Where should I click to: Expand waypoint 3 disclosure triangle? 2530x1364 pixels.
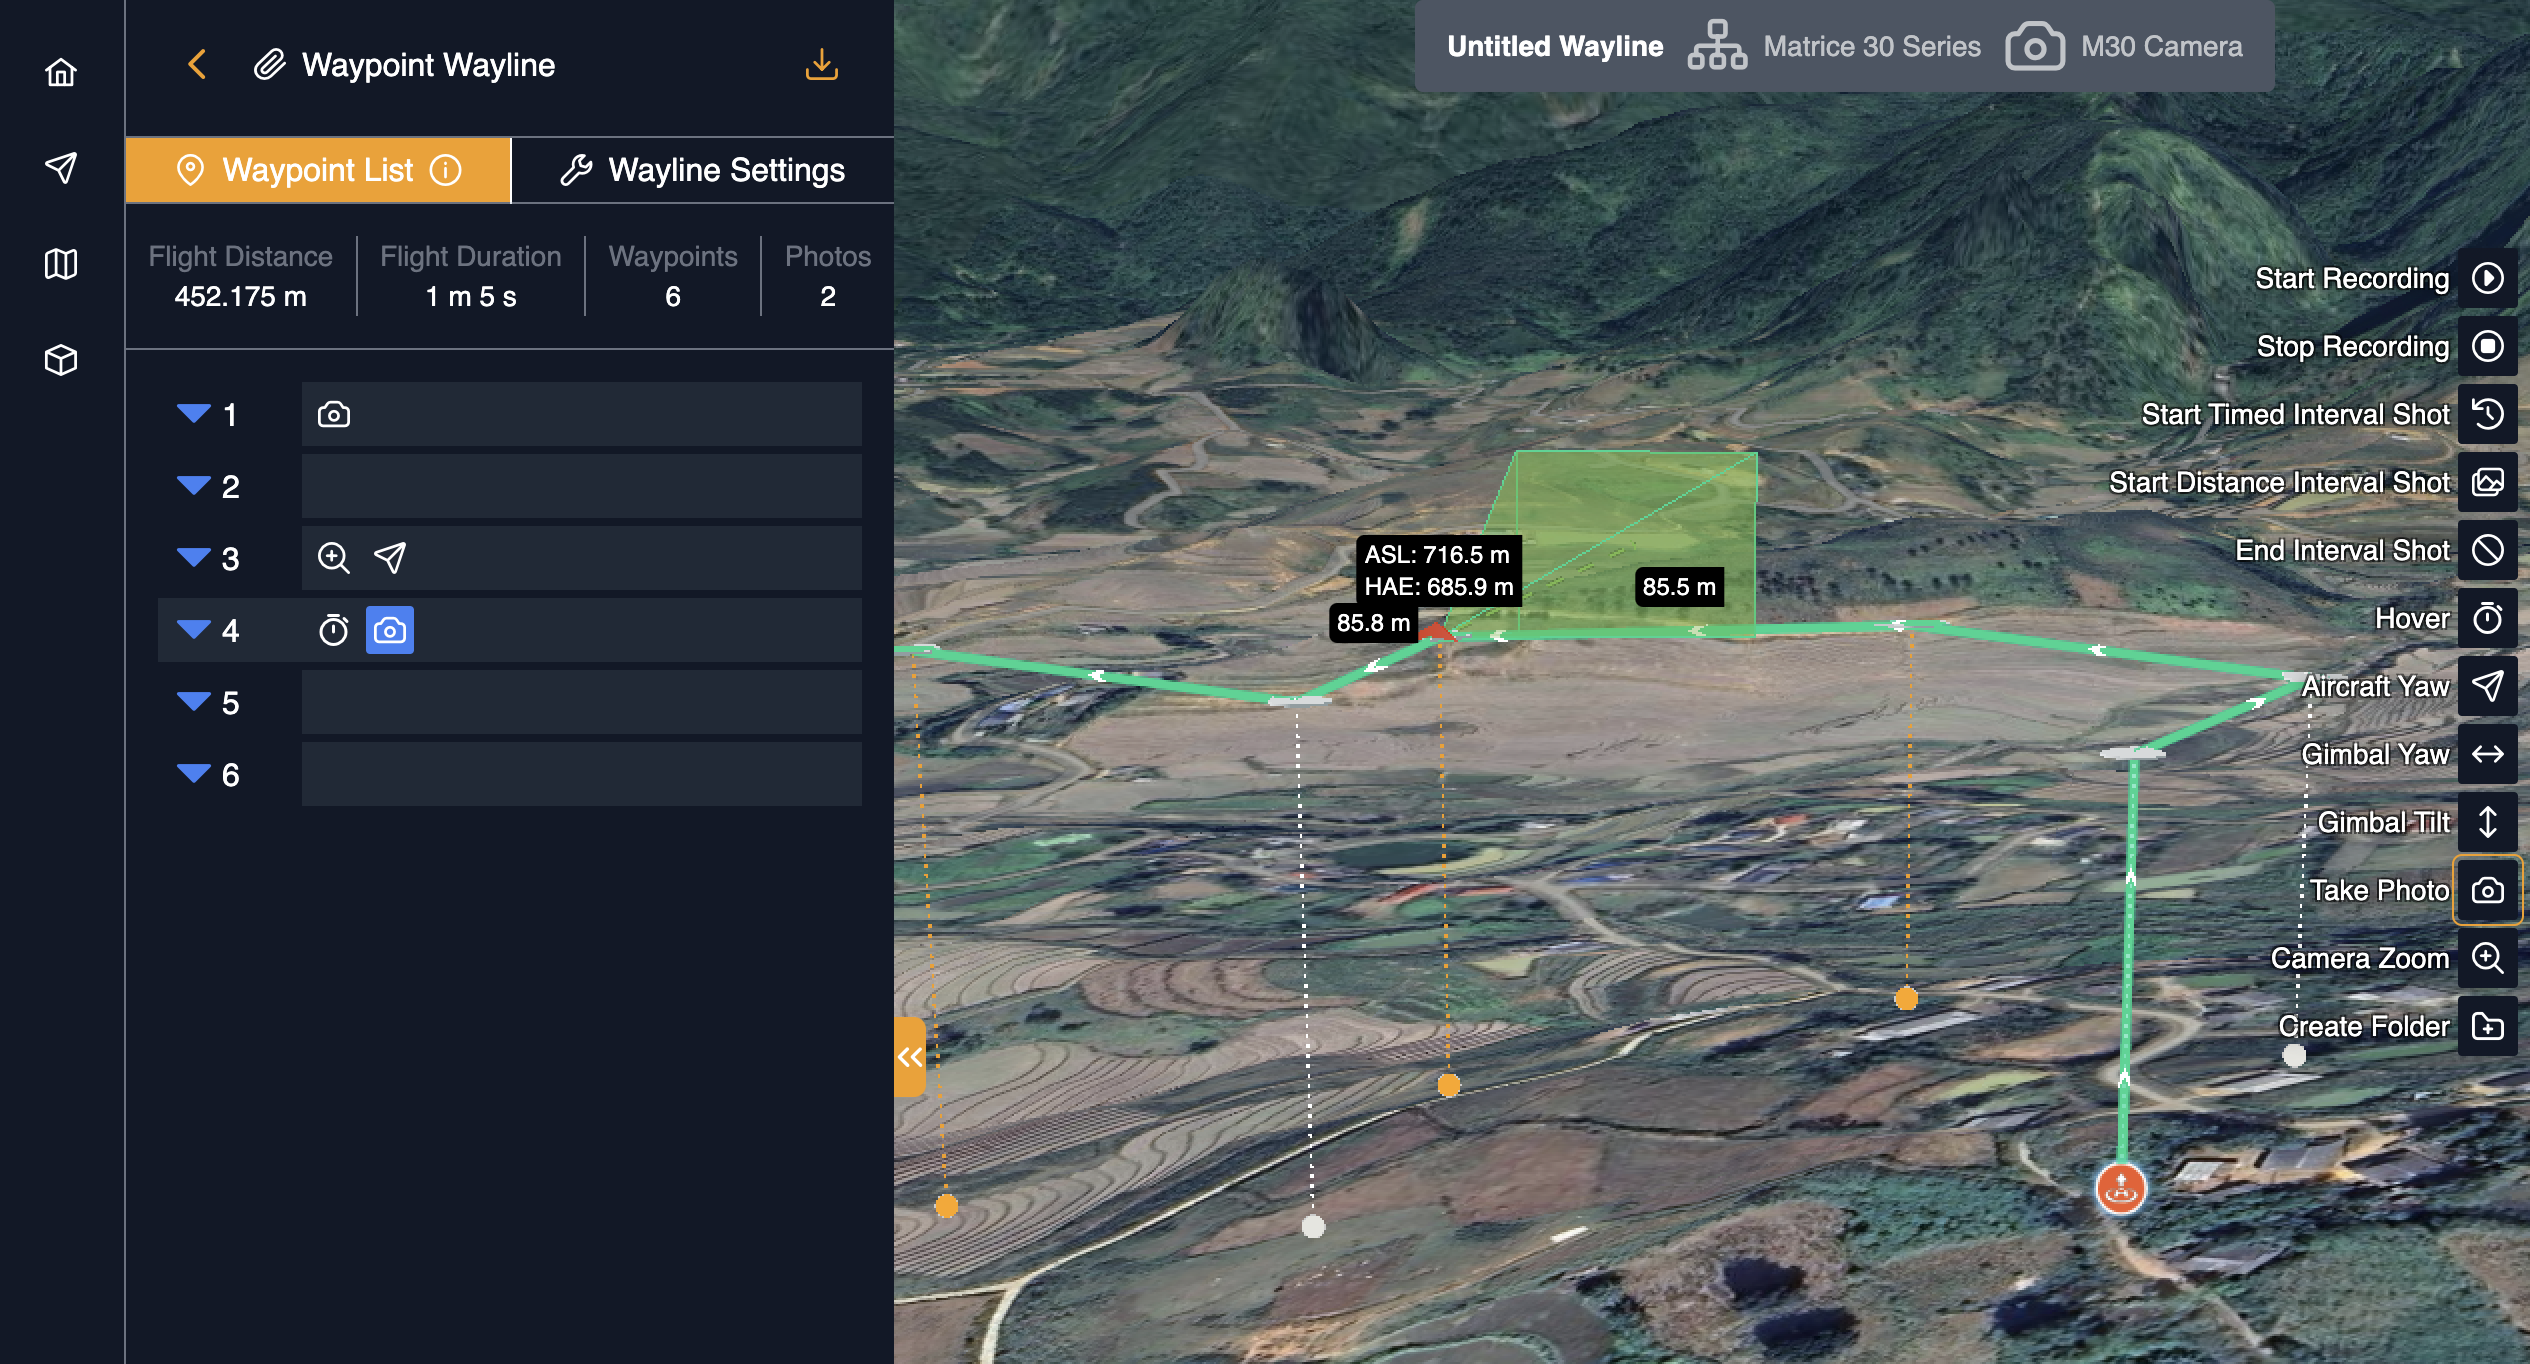(x=193, y=557)
